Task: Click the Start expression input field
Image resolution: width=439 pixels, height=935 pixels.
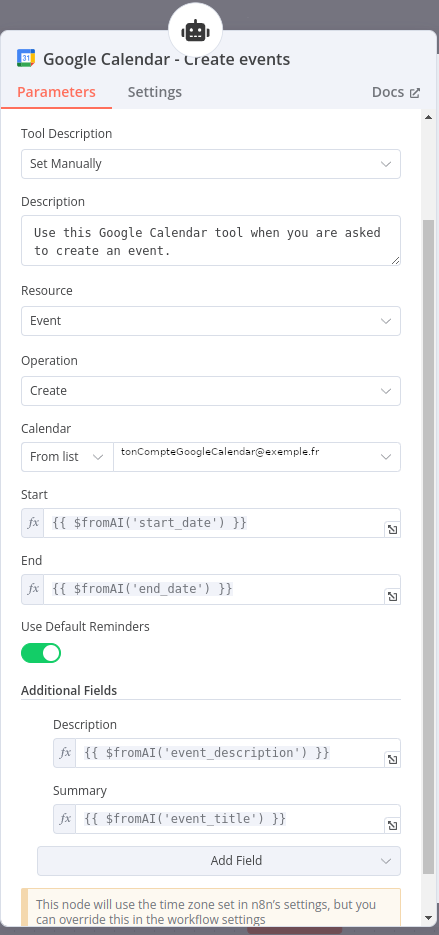Action: (222, 523)
